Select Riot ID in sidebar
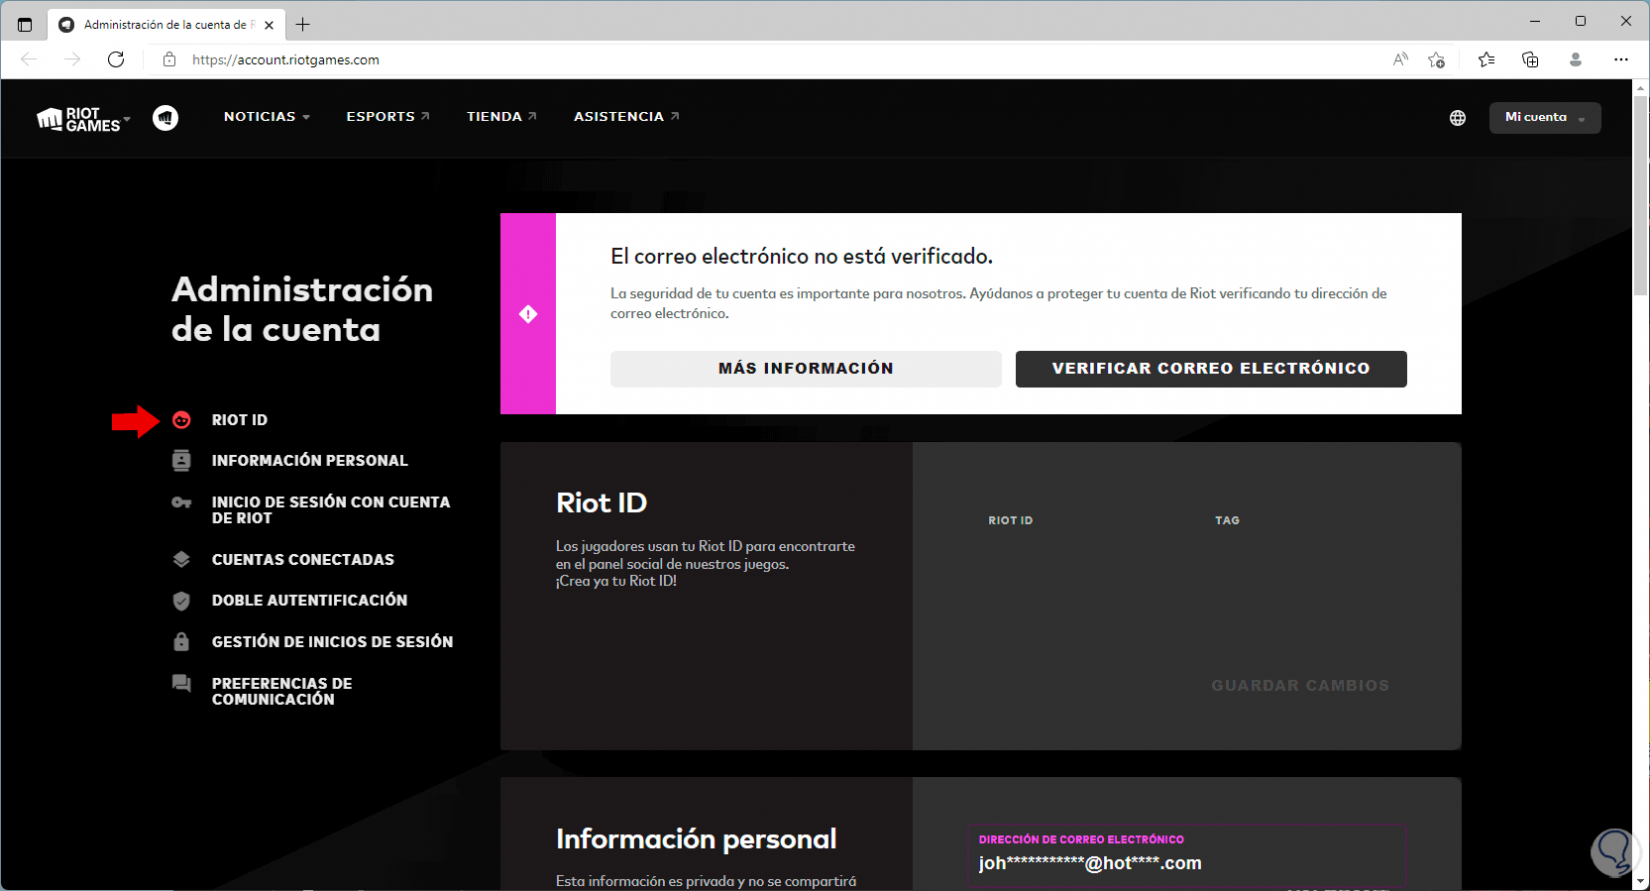Viewport: 1650px width, 891px height. [239, 420]
